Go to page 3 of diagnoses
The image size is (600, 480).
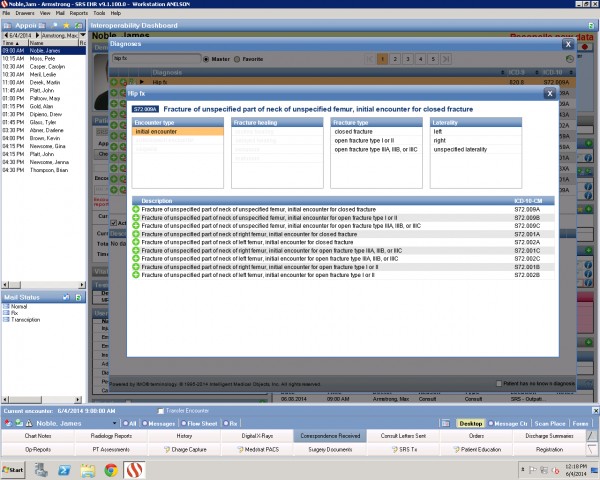(408, 59)
